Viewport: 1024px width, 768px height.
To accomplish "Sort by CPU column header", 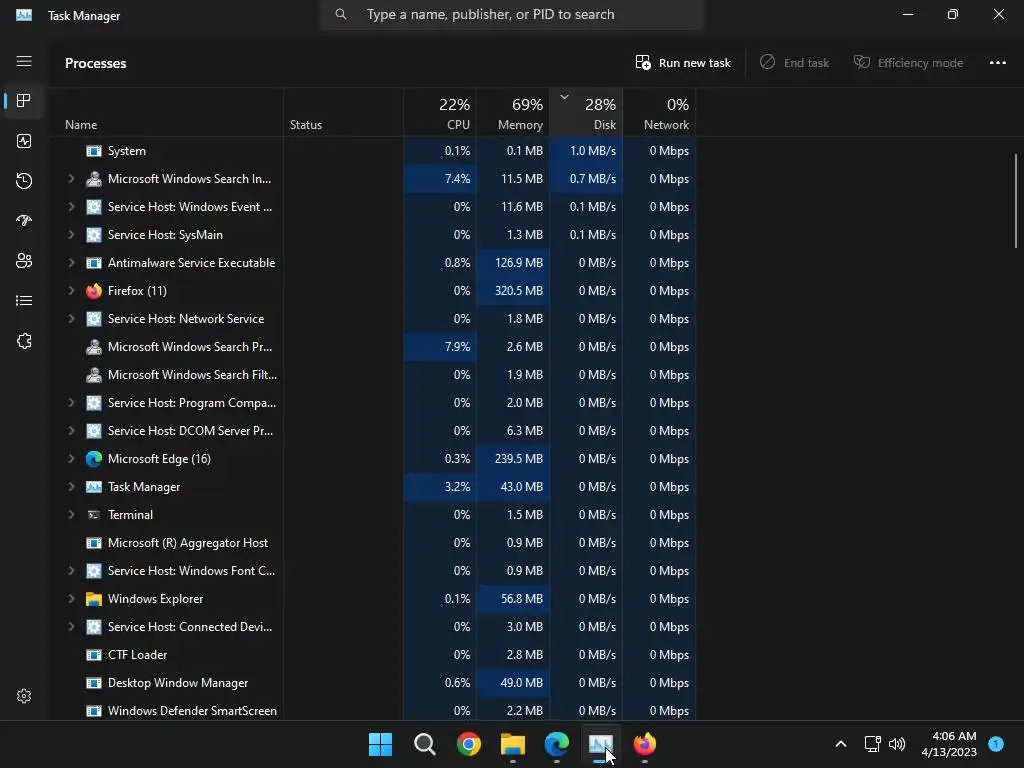I will (x=440, y=113).
